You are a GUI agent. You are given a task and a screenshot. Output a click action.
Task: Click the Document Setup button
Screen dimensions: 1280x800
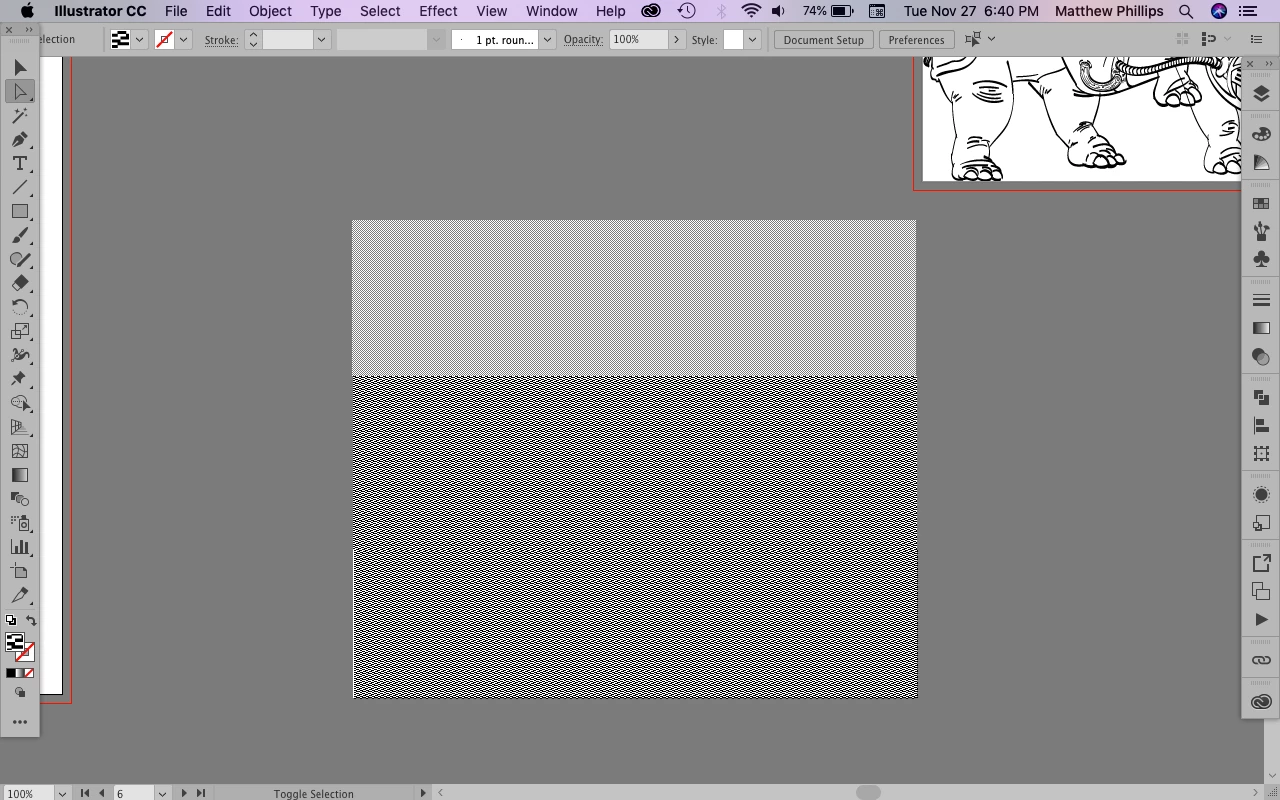pyautogui.click(x=823, y=39)
